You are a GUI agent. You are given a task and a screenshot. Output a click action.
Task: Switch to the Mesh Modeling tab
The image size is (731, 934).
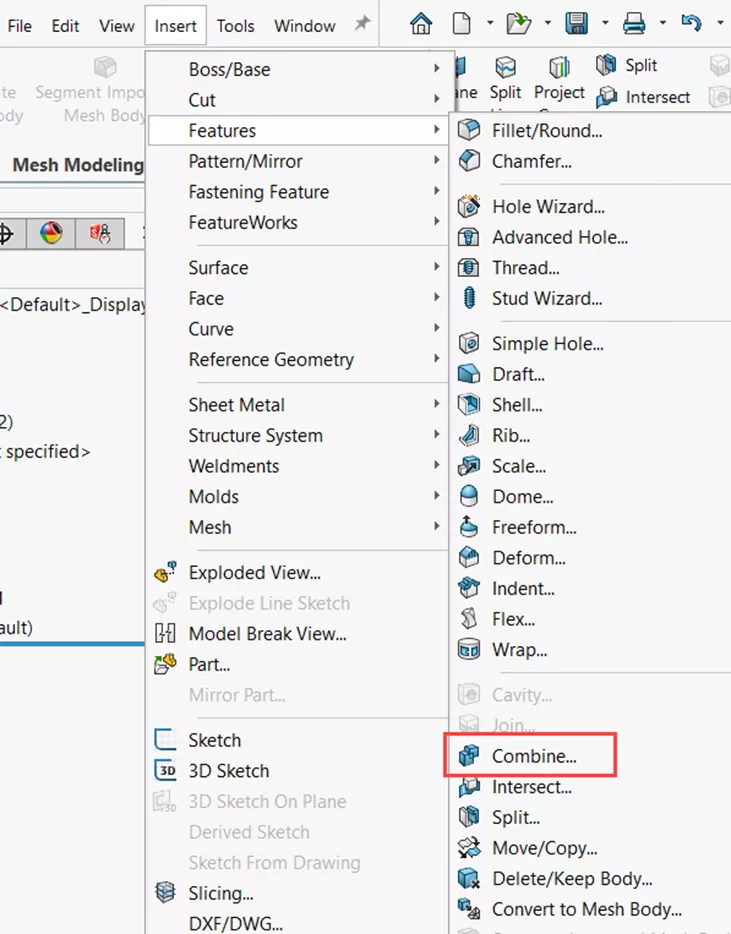click(x=77, y=165)
